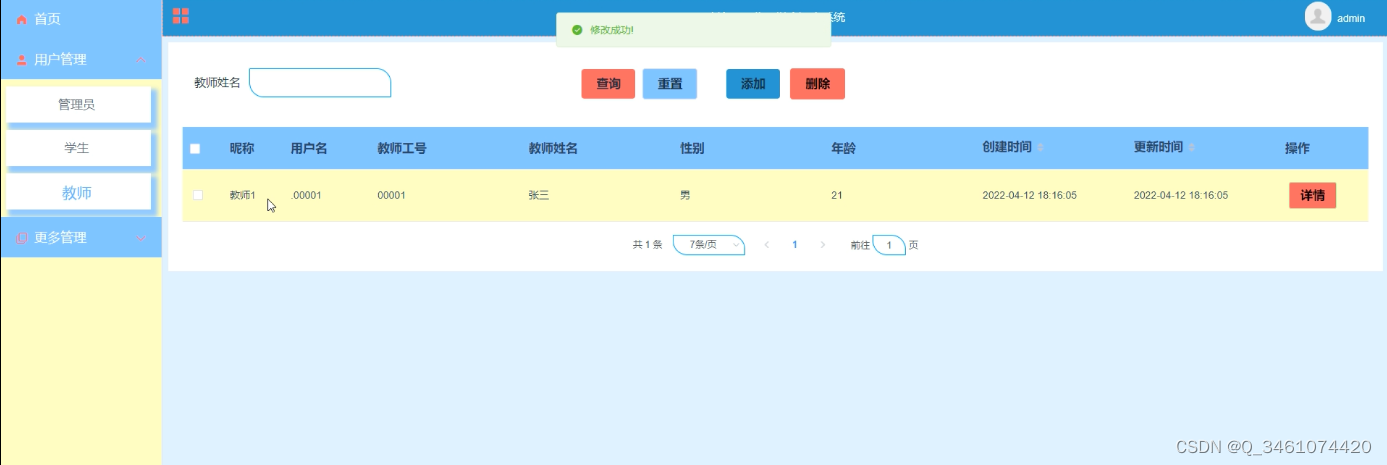1387x465 pixels.
Task: Click the admin username text
Action: (1351, 18)
